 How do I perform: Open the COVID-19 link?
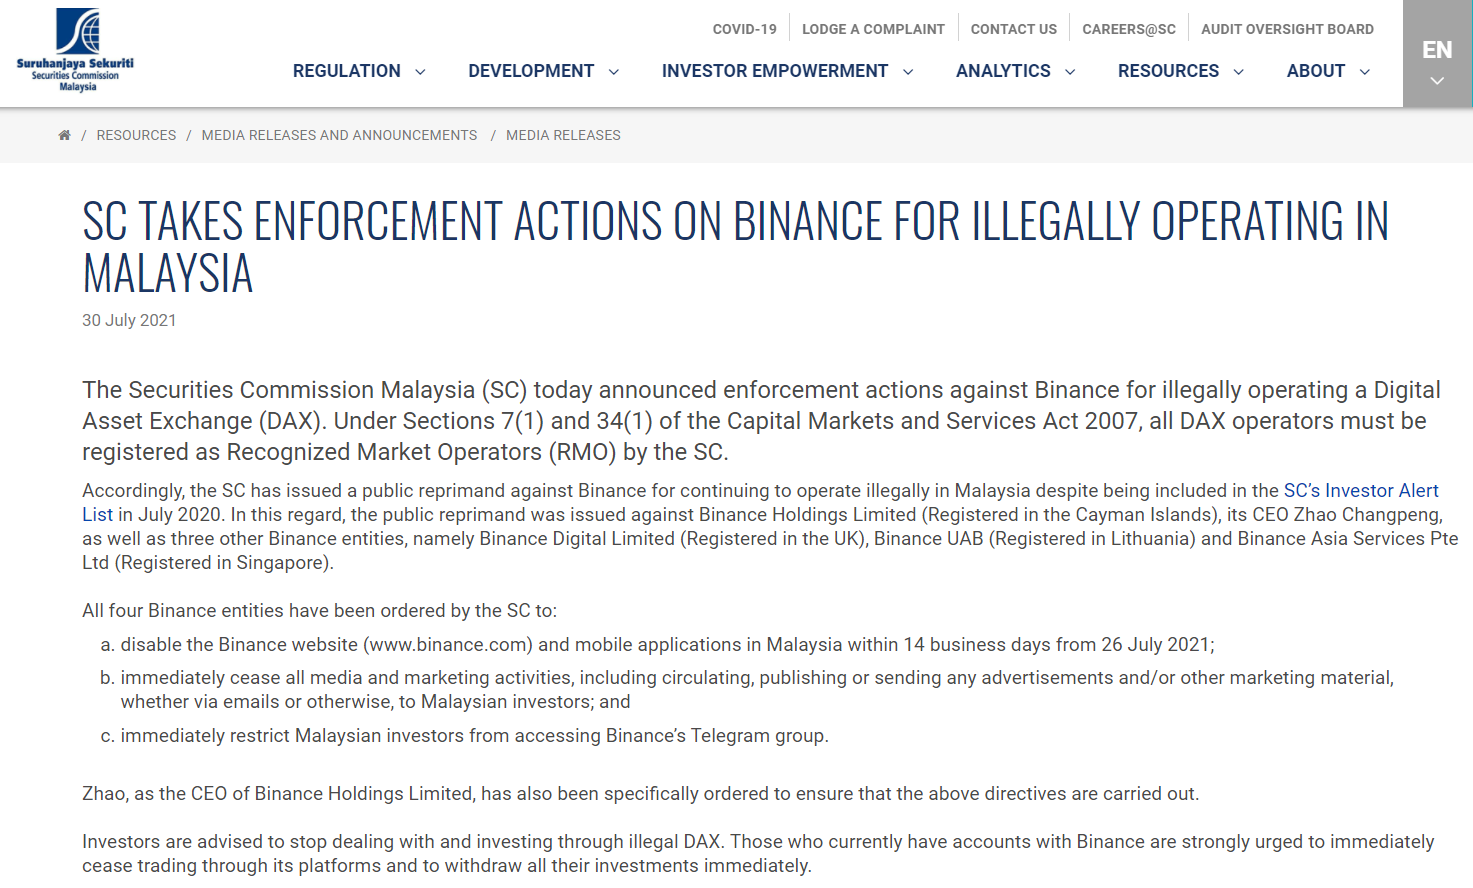pos(744,29)
